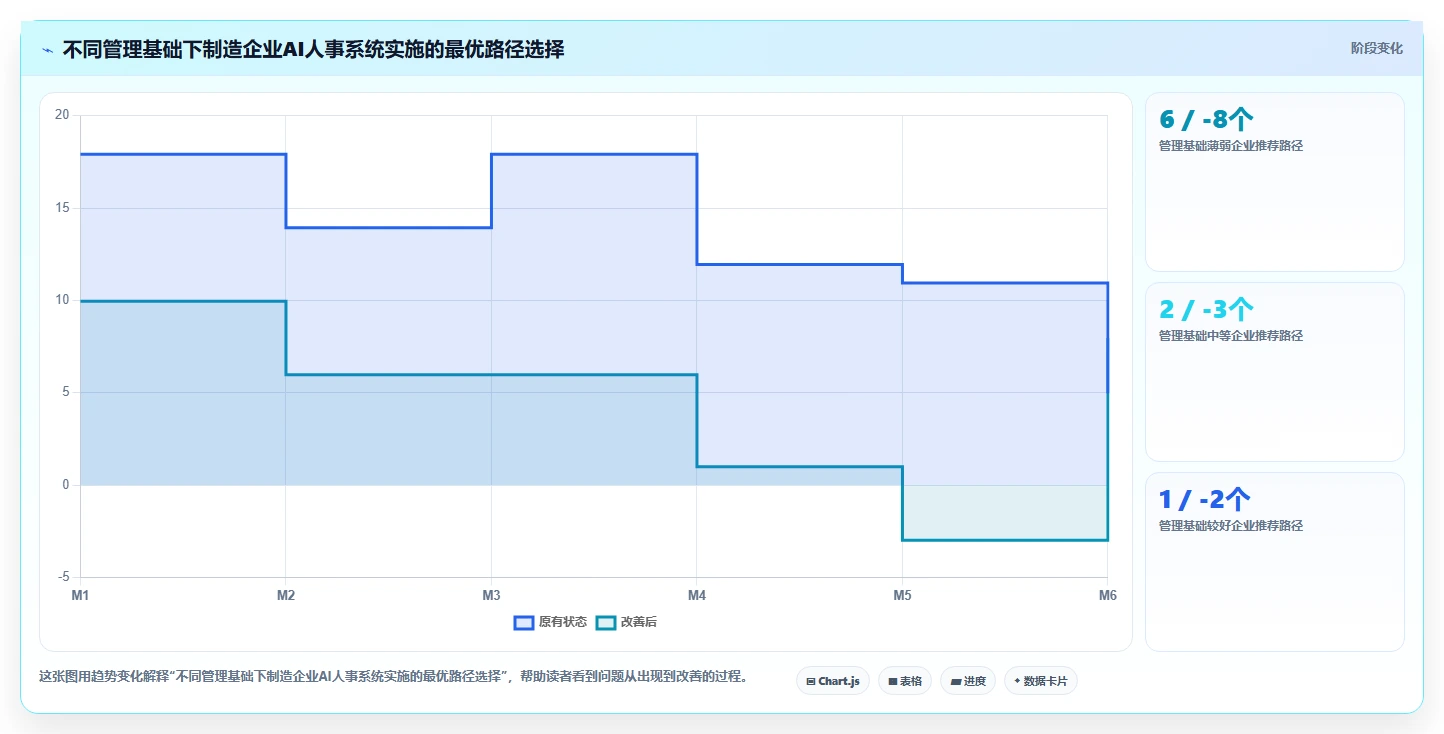
Task: Click the icon inside the 数据卡片 tag
Action: [x=1017, y=681]
